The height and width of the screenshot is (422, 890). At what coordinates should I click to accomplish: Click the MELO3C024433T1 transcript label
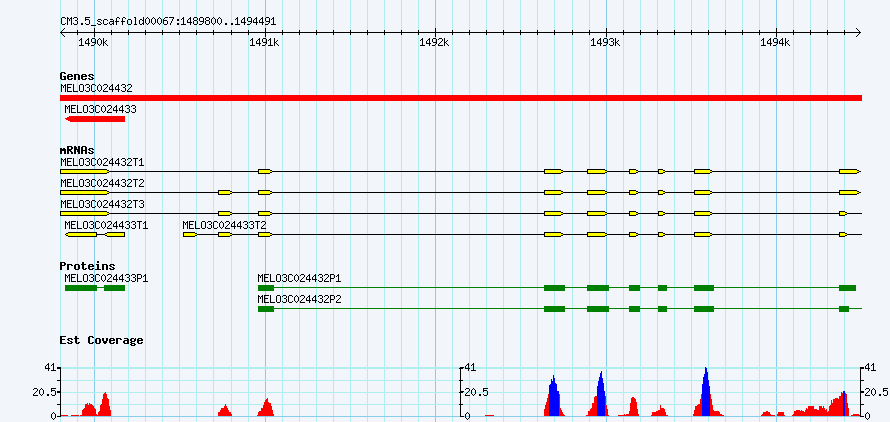pos(106,225)
